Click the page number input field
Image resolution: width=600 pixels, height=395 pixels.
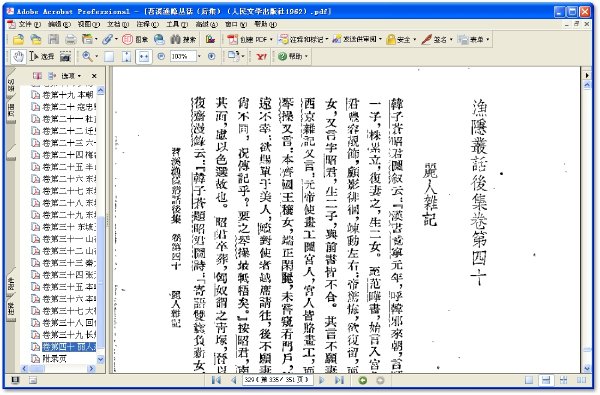[x=278, y=380]
